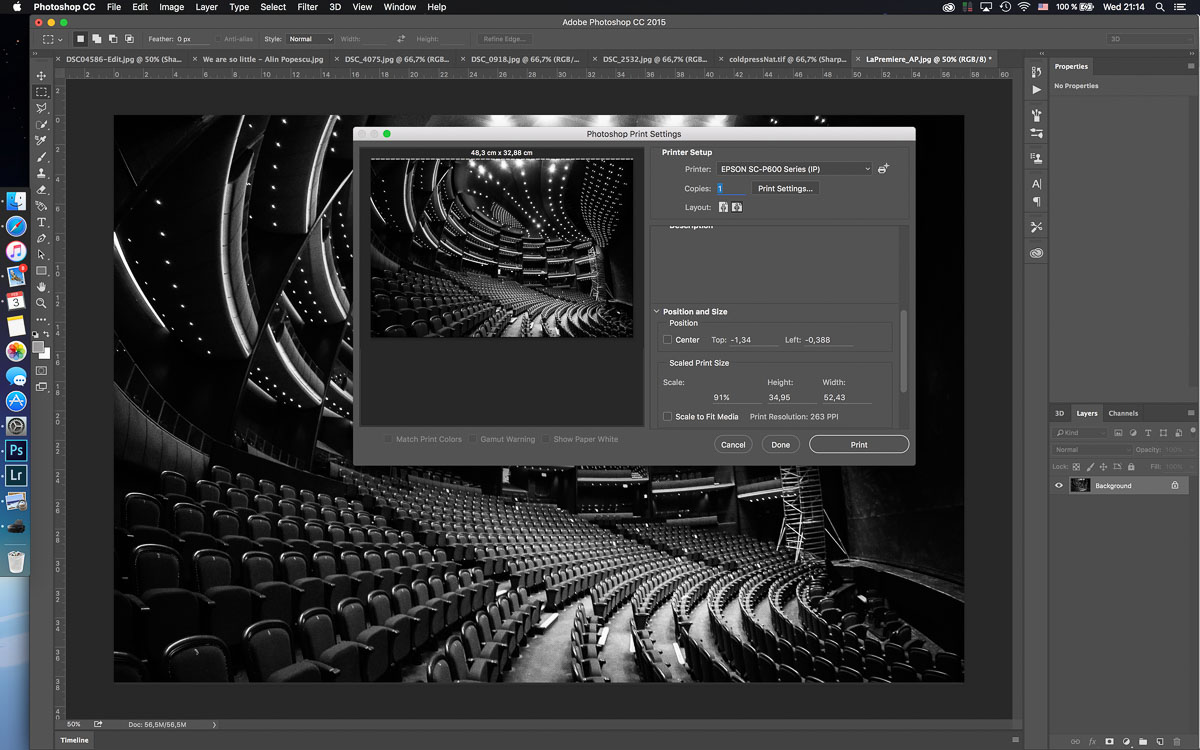
Task: Select the Eraser tool in toolbar
Action: [x=41, y=189]
